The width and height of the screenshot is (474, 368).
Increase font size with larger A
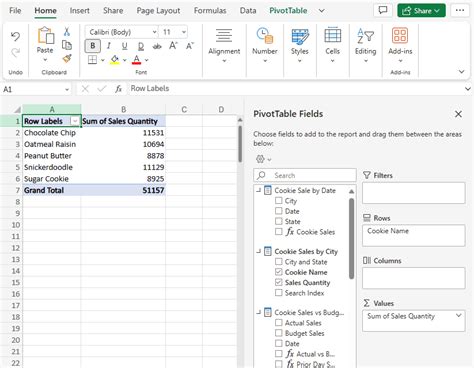point(173,46)
